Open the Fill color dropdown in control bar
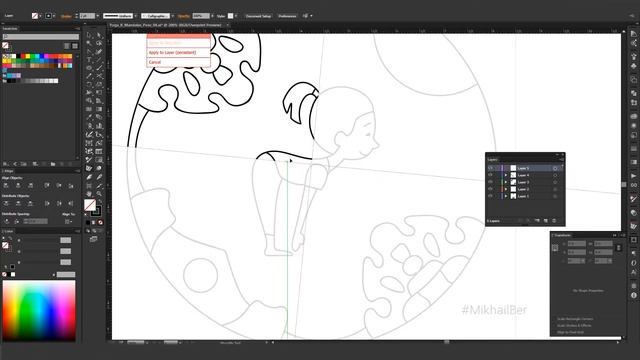The image size is (640, 360). [40, 16]
